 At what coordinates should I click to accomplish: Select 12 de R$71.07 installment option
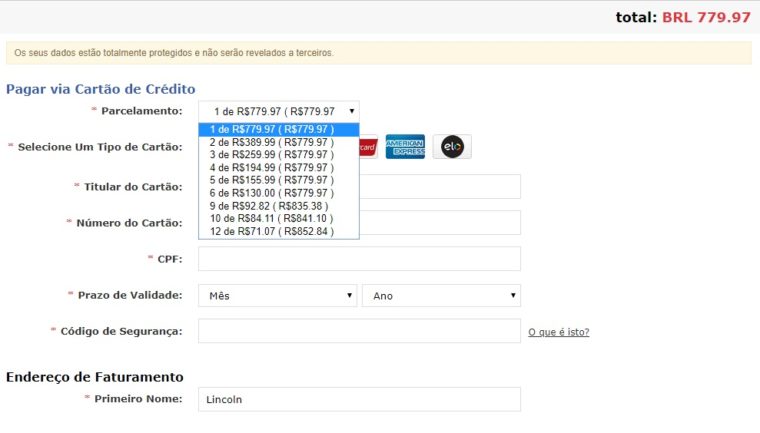tap(279, 232)
